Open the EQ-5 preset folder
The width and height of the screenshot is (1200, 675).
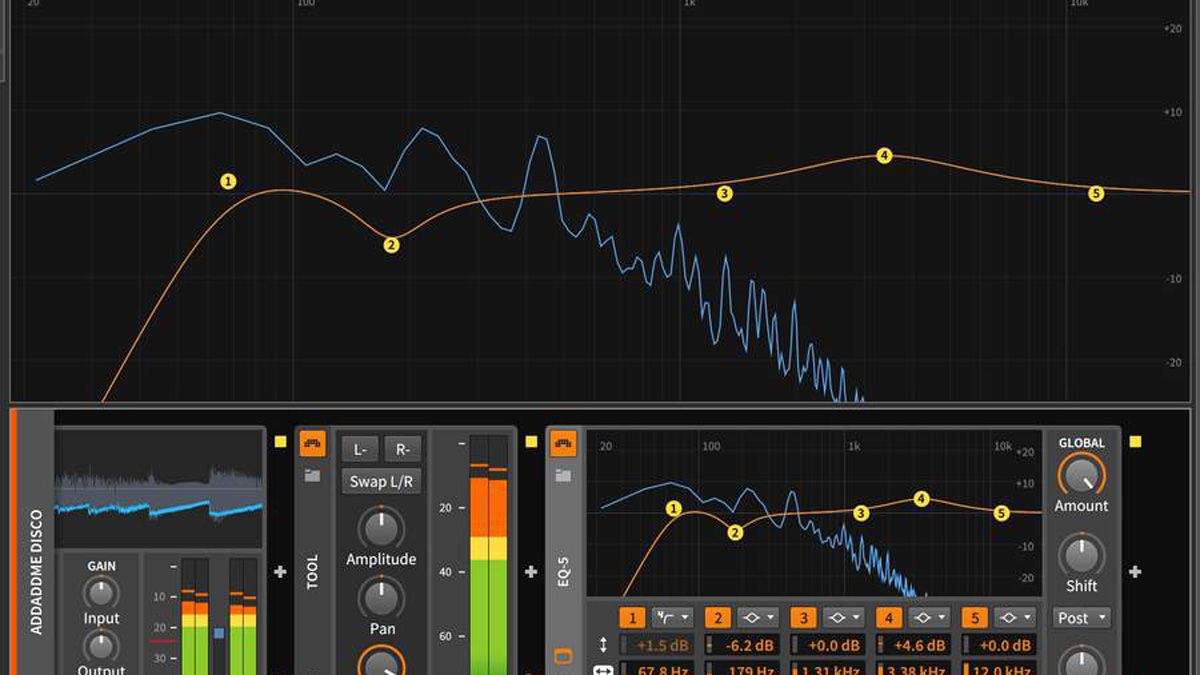[565, 475]
